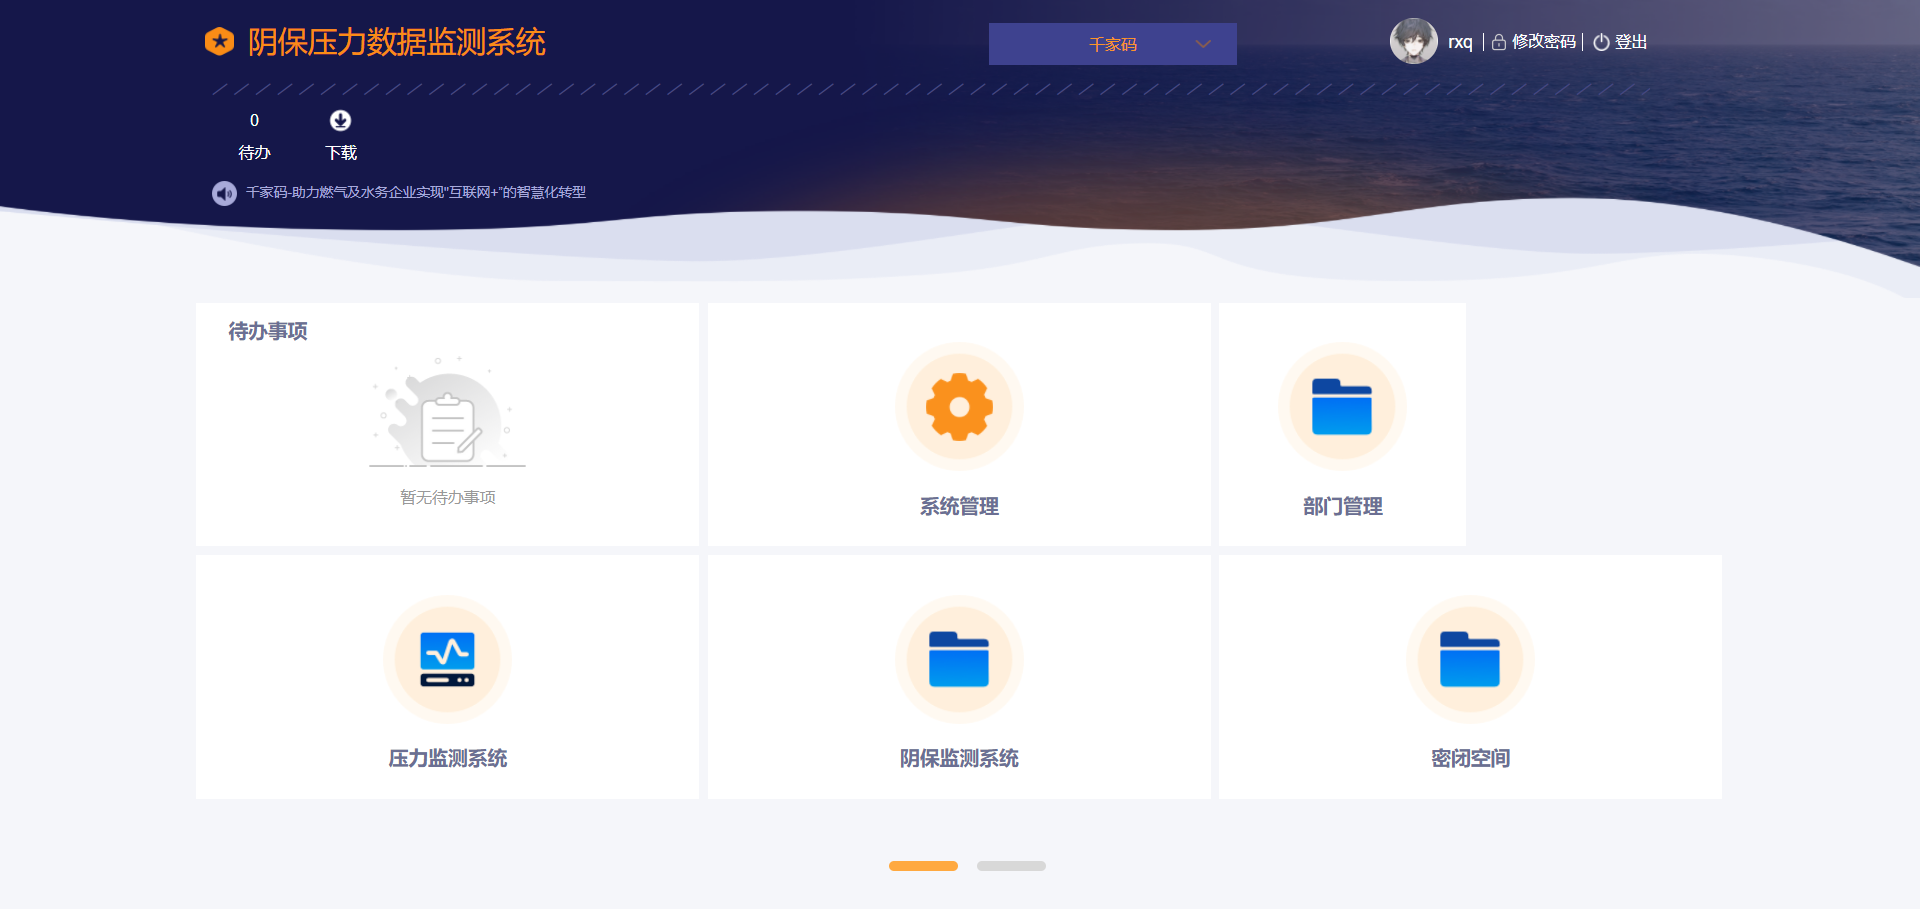Open the orange gear 系统管理 icon

coord(959,407)
